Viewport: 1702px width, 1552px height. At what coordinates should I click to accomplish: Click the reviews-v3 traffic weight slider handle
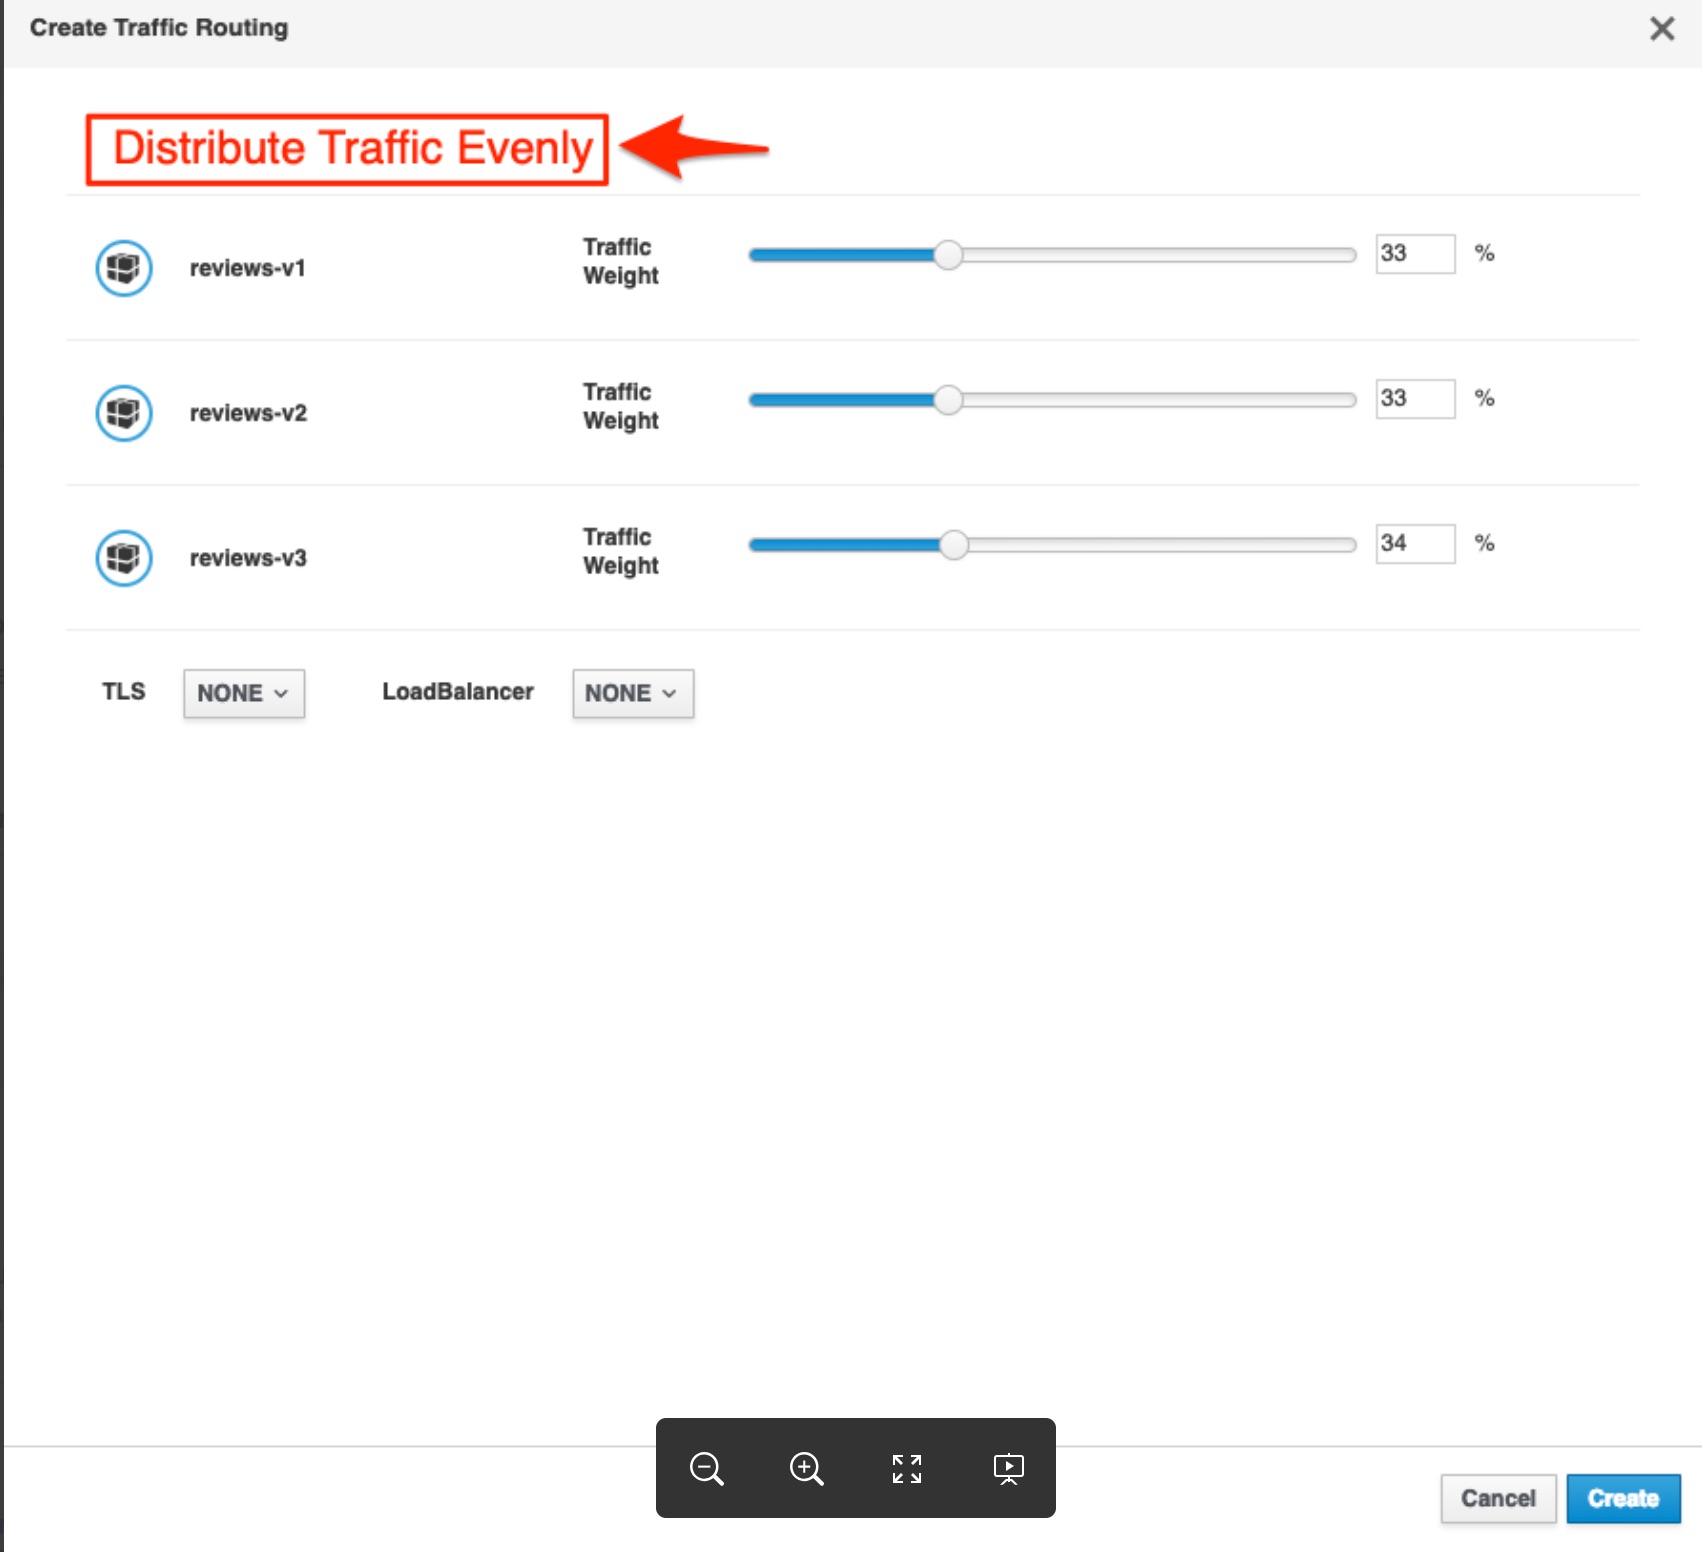click(x=954, y=545)
